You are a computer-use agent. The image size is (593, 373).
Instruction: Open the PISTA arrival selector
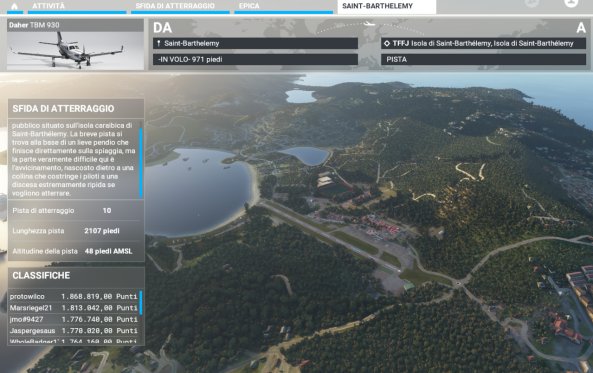pos(483,59)
